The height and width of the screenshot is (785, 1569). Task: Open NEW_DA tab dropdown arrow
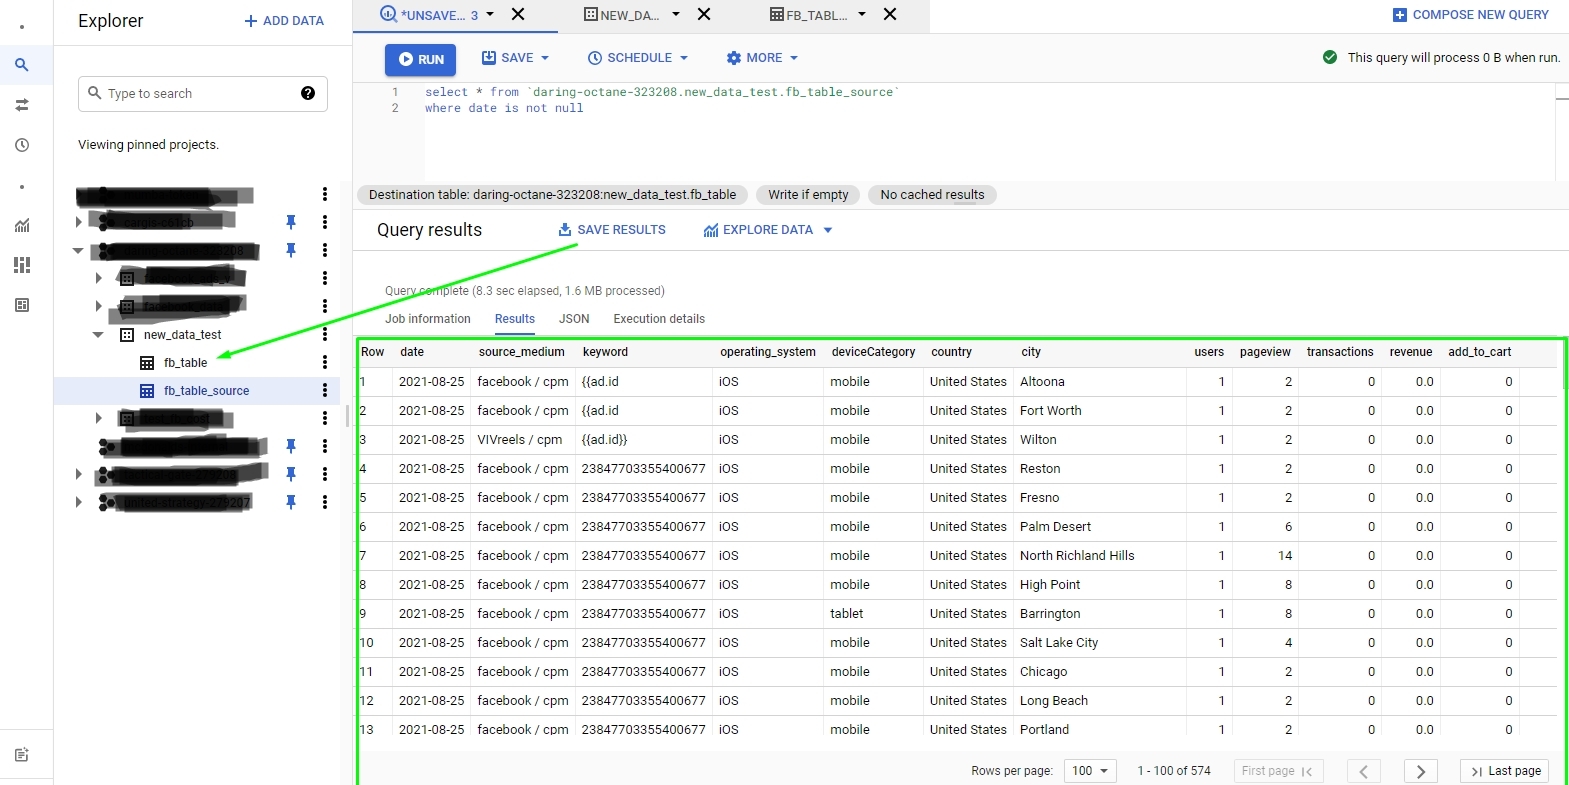coord(676,14)
